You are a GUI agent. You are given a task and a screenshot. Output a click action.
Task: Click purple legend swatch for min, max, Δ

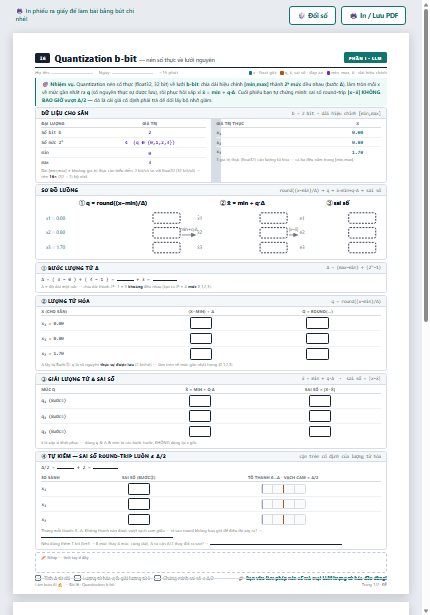point(328,73)
